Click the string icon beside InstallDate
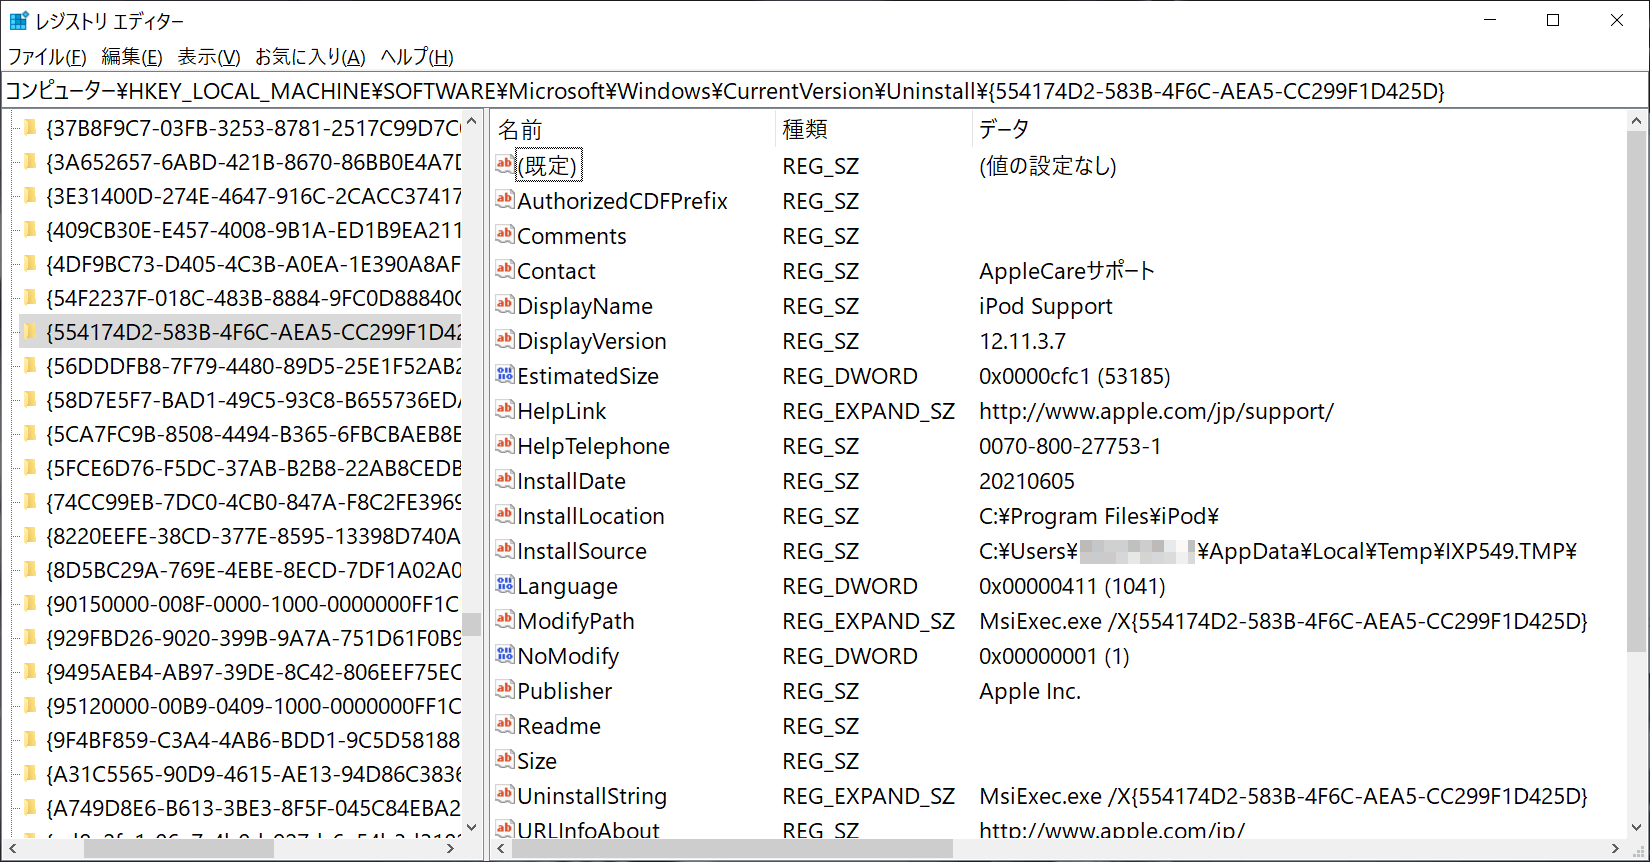The image size is (1650, 862). point(505,480)
